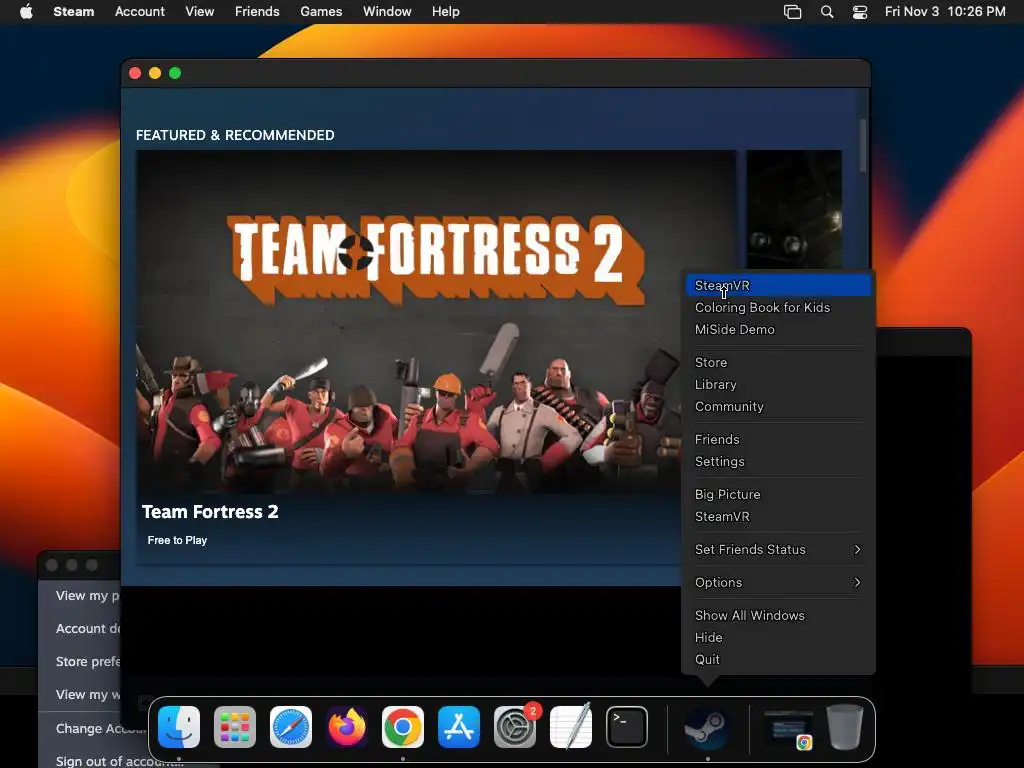Close the Steam store window

click(x=135, y=73)
